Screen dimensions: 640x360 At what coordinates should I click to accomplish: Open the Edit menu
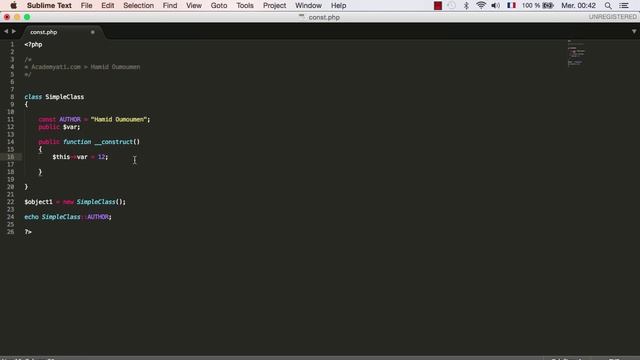pyautogui.click(x=108, y=5)
